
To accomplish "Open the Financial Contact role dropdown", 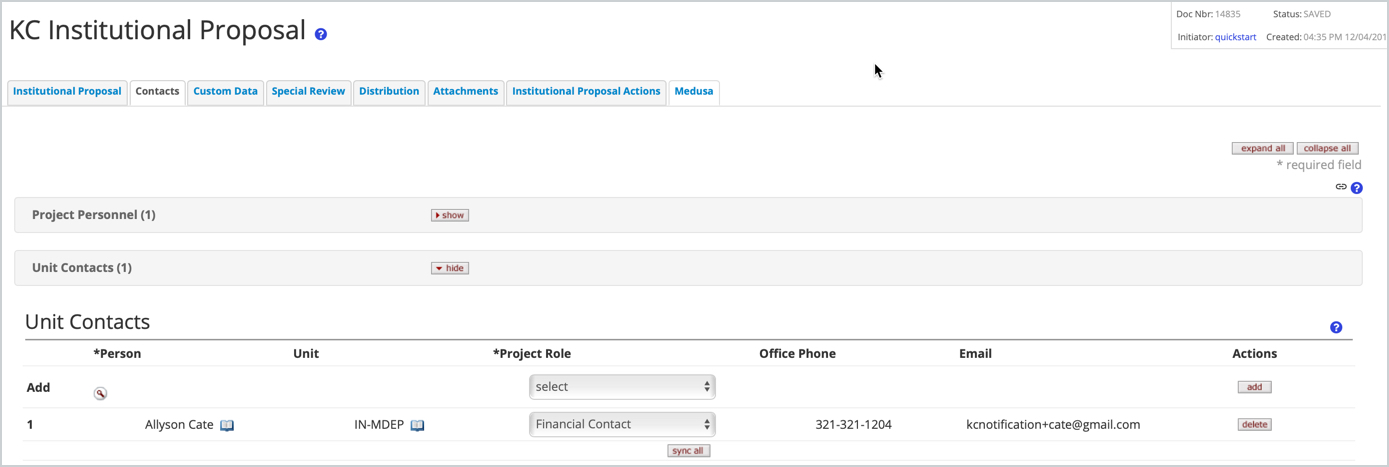I will 622,424.
